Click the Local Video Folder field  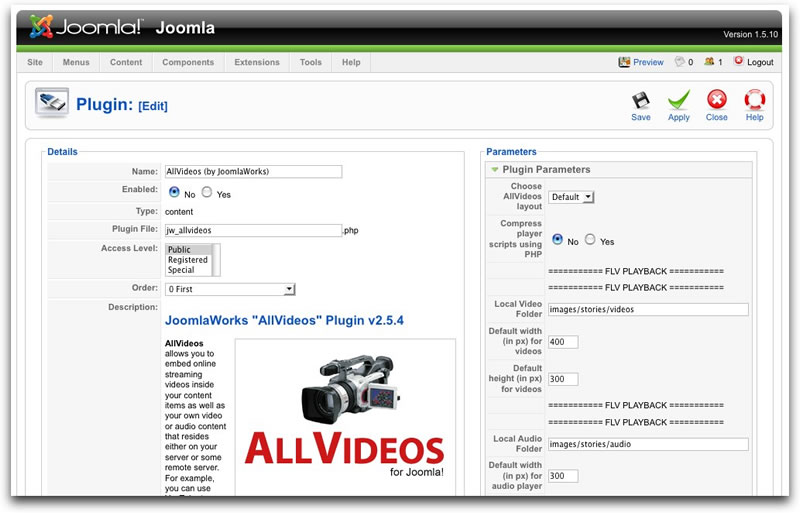[648, 309]
